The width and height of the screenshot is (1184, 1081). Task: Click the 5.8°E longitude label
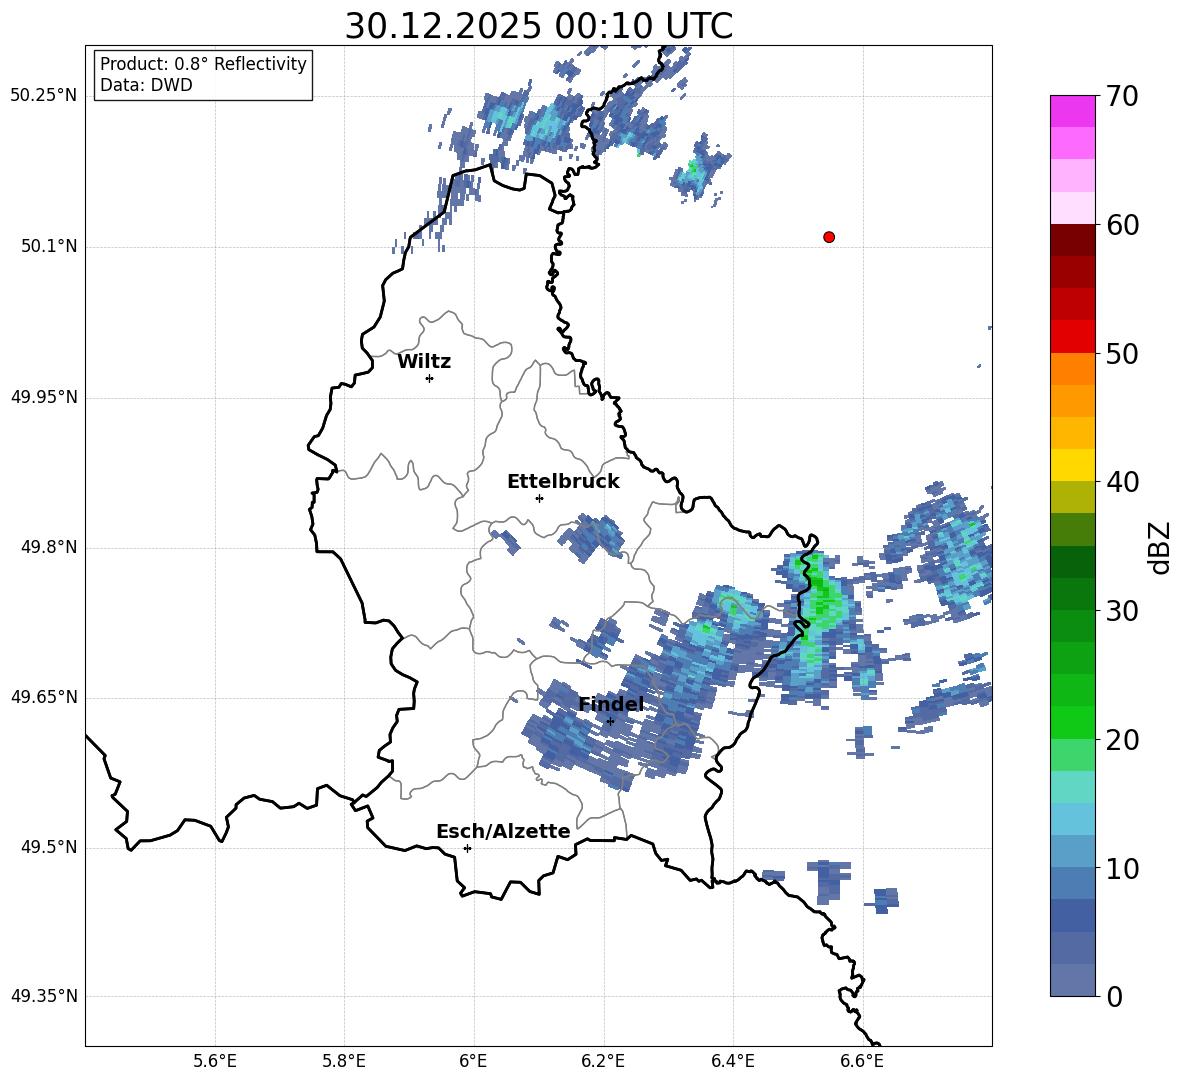[344, 1061]
